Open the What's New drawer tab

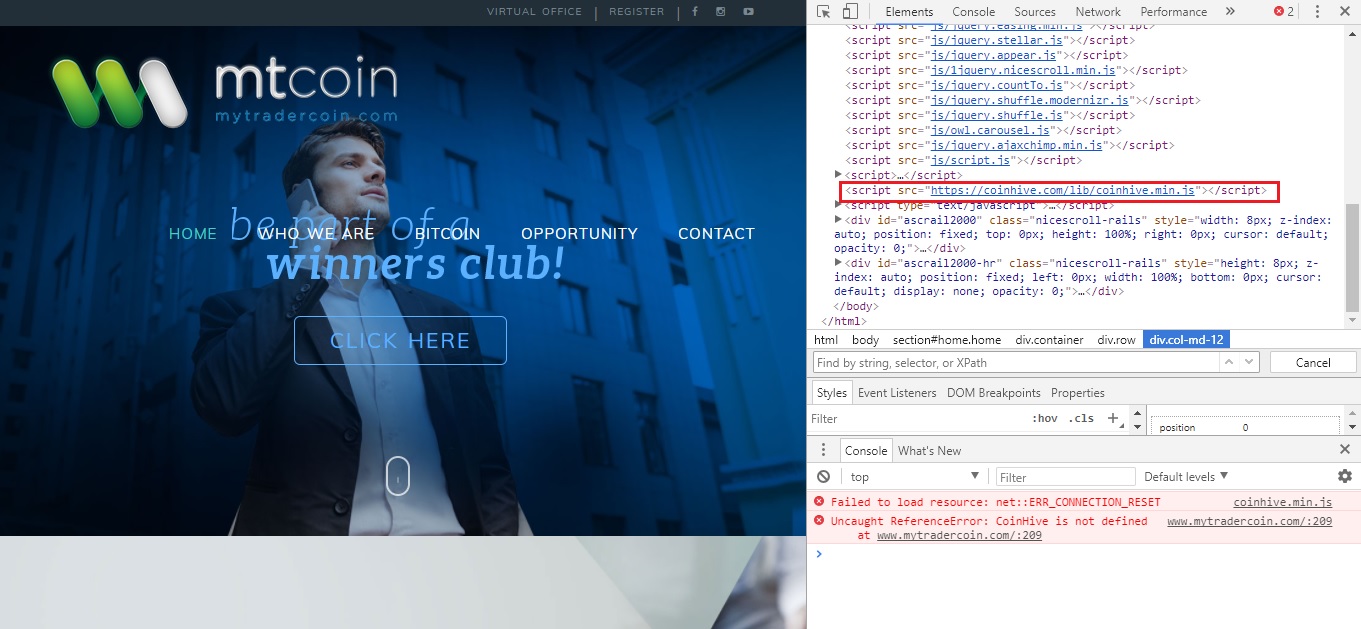[929, 451]
